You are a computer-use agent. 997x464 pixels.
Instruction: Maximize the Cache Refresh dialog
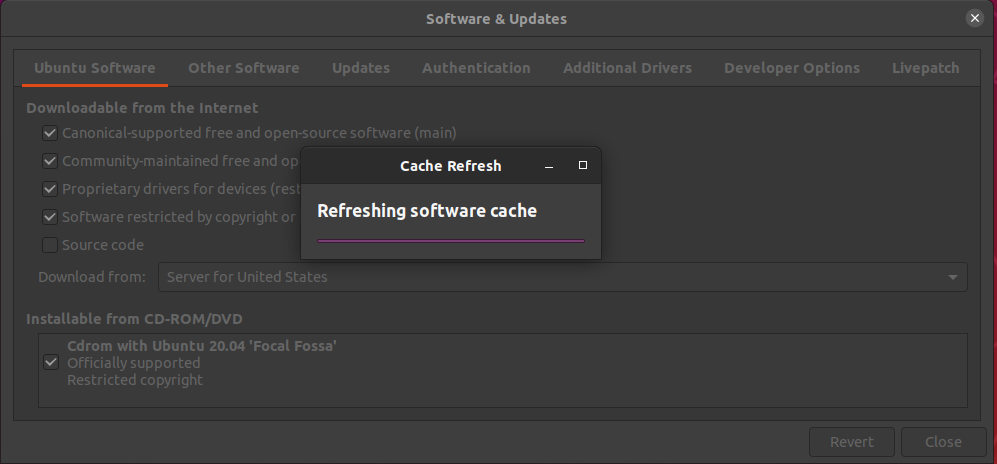pos(583,166)
